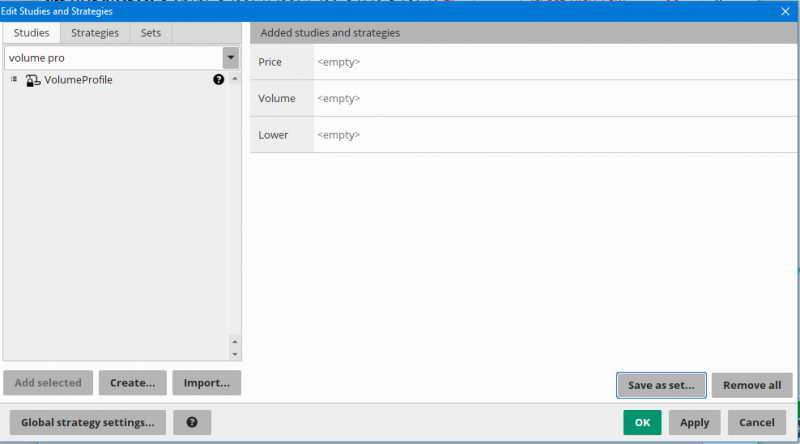
Task: Click the search field containing 'volume pro'
Action: pos(112,58)
